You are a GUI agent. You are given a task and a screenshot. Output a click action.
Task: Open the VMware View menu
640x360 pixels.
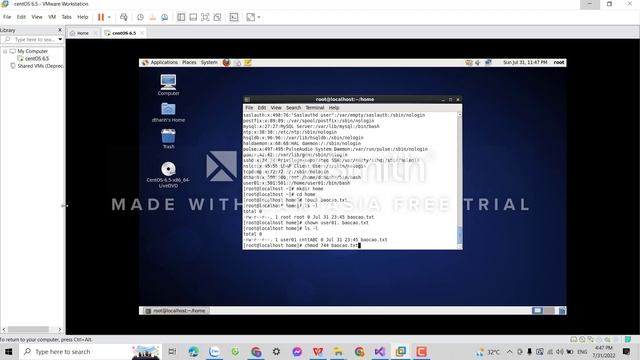37,17
